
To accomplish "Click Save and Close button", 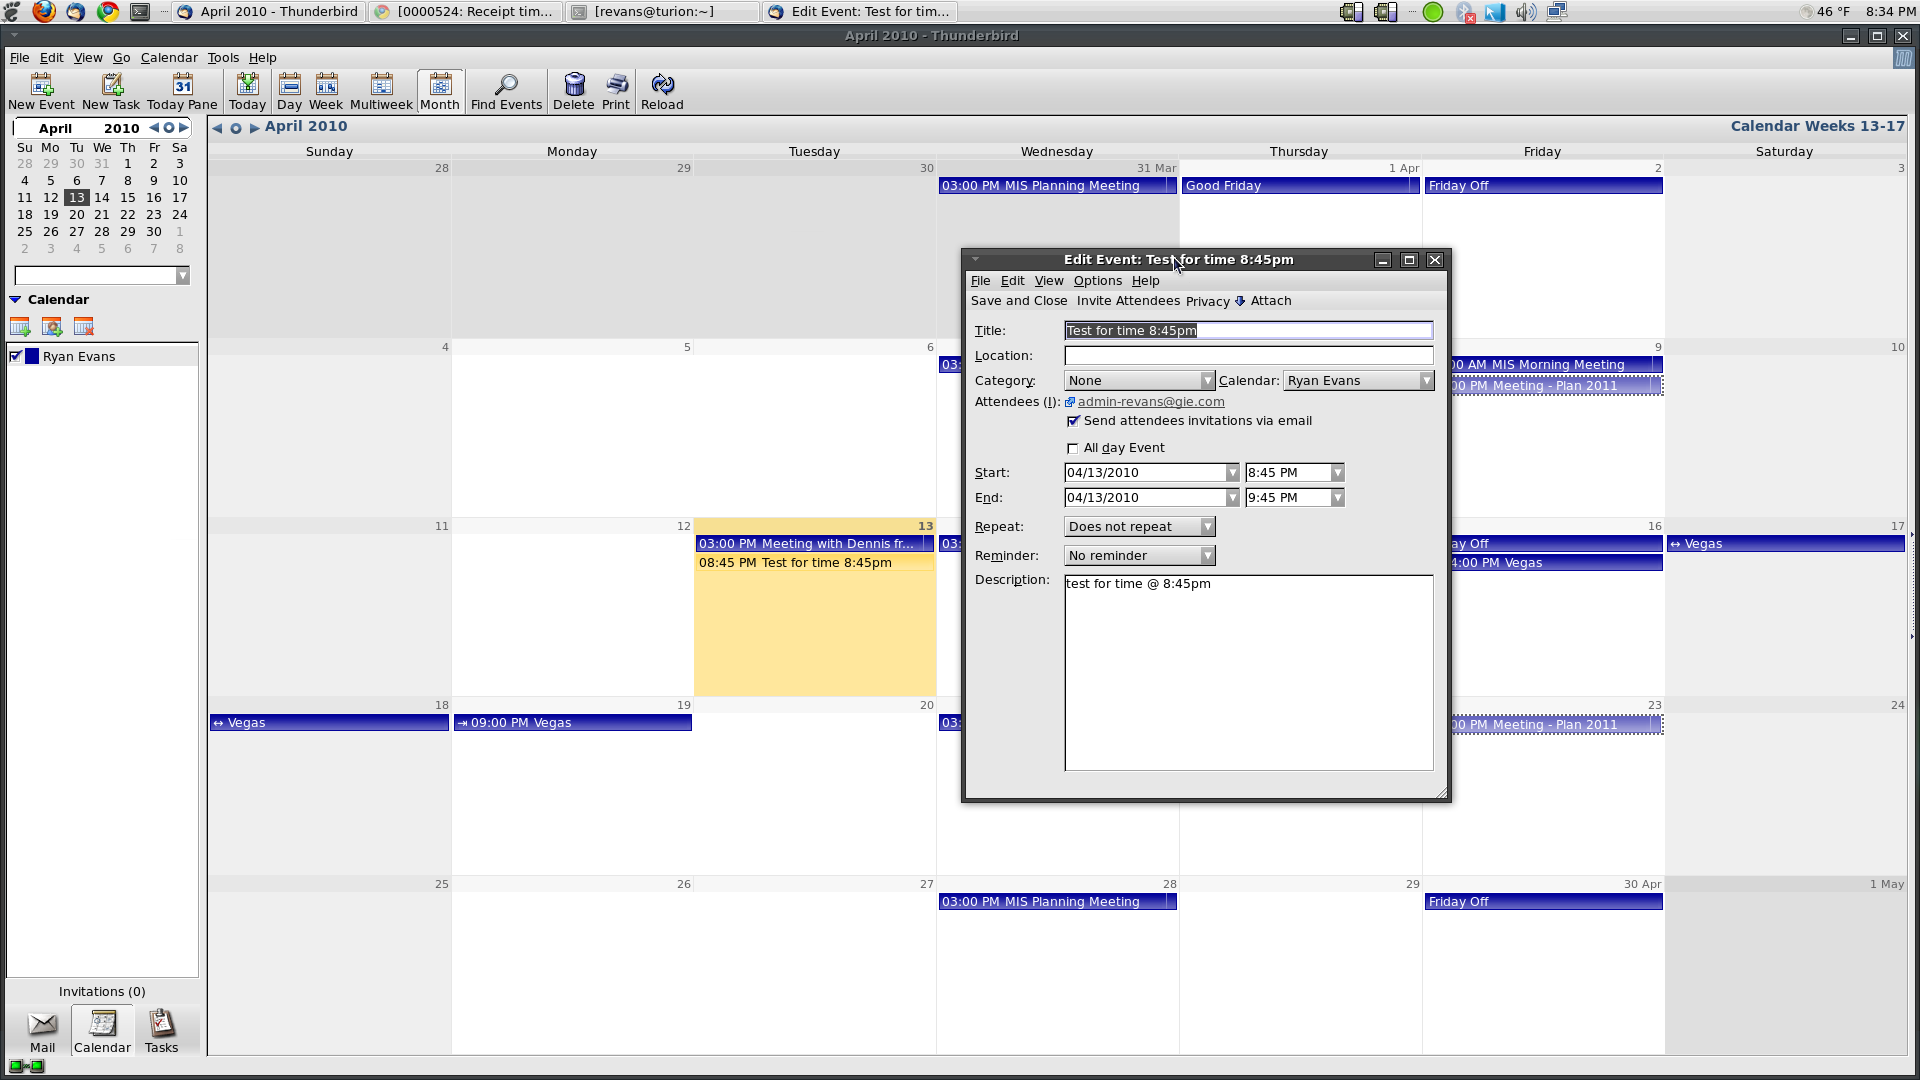I will click(x=1019, y=301).
